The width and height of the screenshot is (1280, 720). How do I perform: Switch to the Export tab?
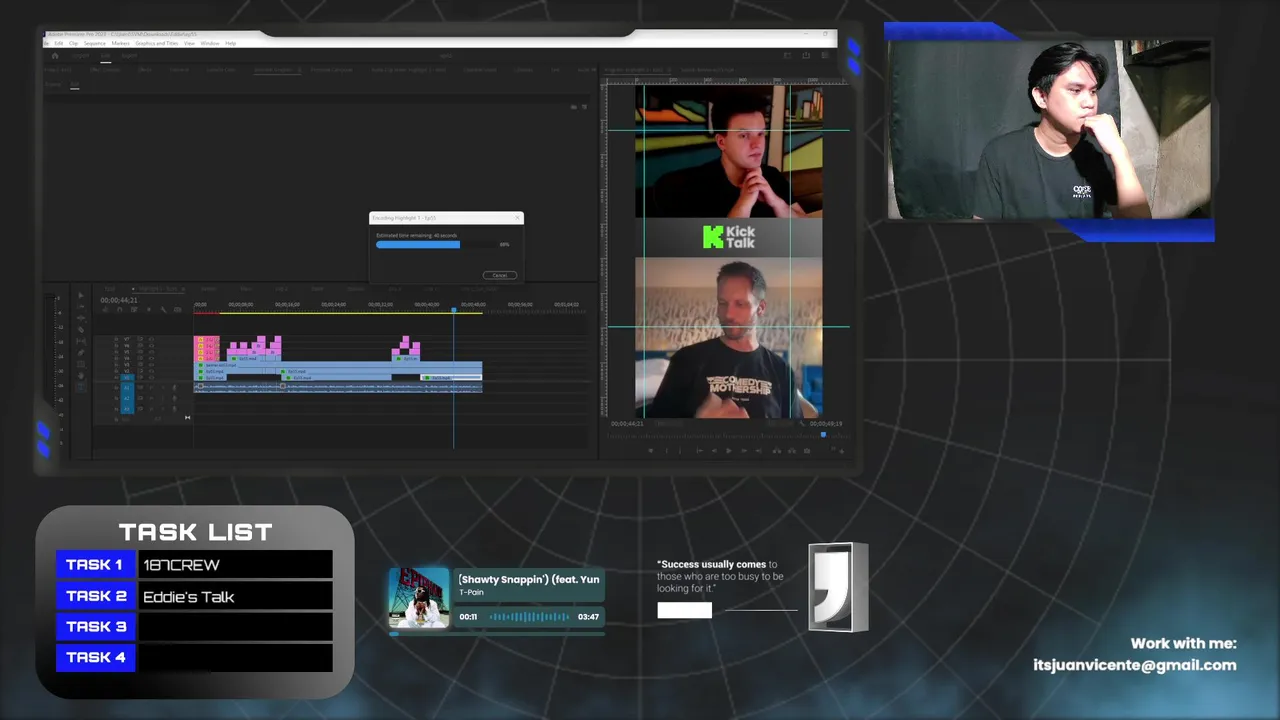click(129, 55)
